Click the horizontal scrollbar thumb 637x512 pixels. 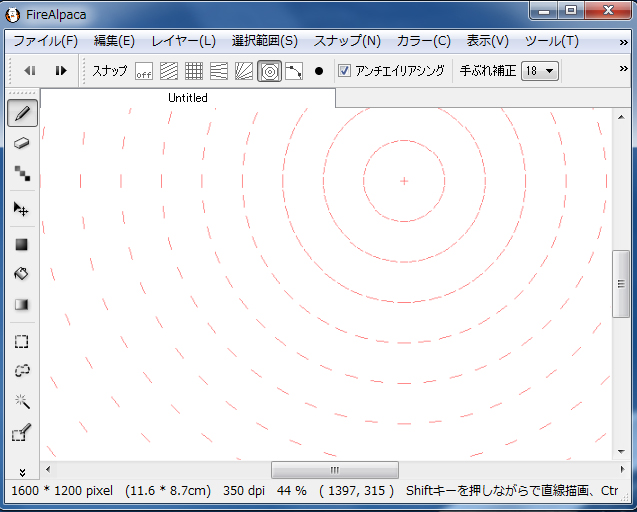tap(334, 470)
